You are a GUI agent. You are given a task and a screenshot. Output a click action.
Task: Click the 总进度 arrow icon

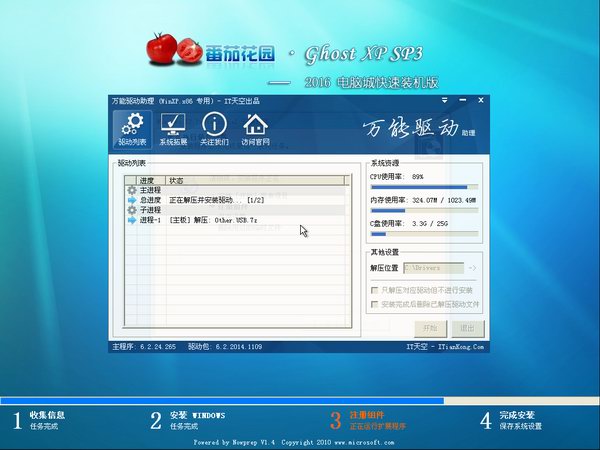pos(131,200)
